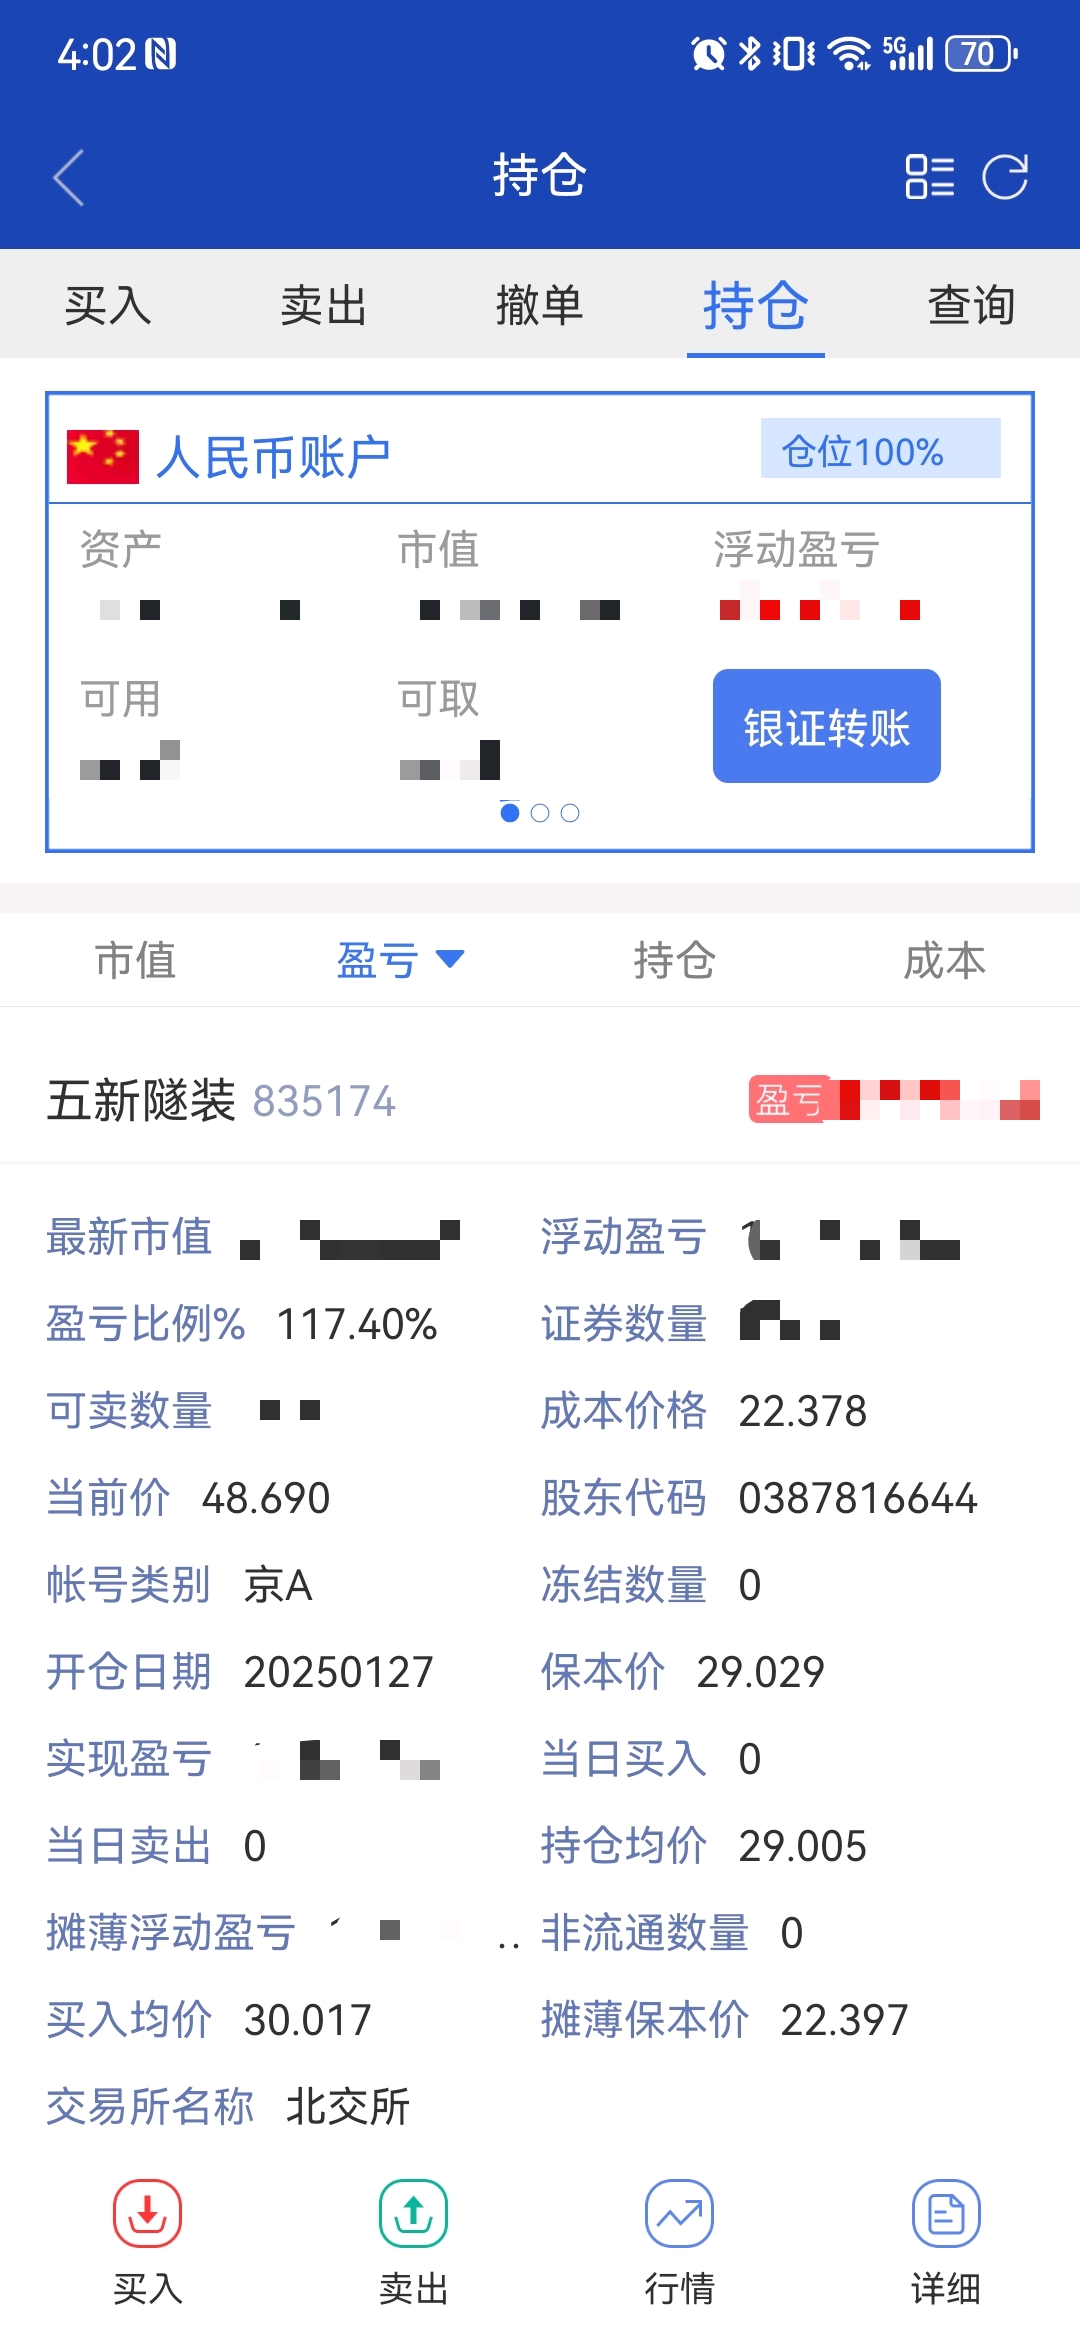
Task: Tap the 买入 download icon at bottom
Action: [147, 2213]
